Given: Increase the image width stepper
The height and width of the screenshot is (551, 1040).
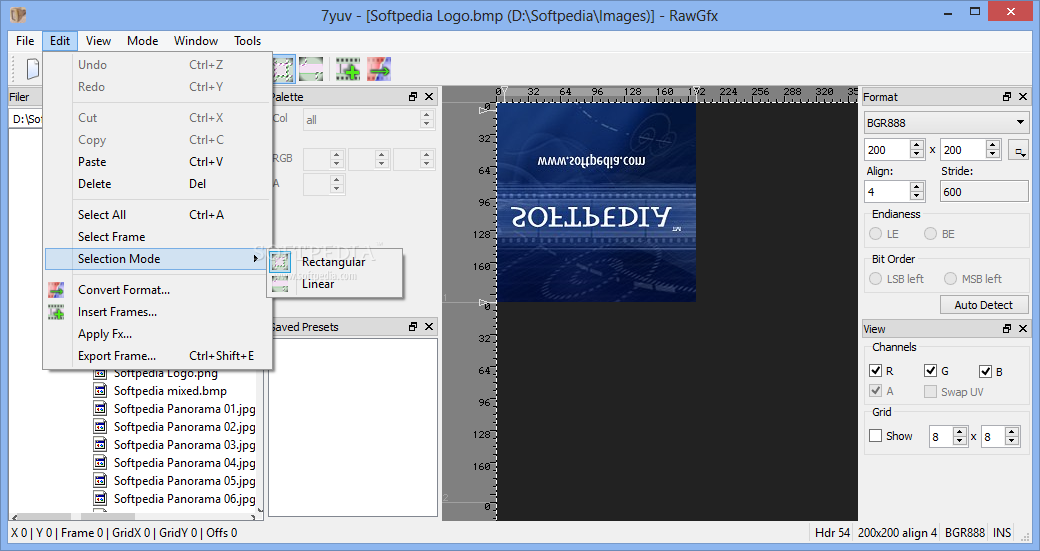Looking at the screenshot, I should (917, 145).
